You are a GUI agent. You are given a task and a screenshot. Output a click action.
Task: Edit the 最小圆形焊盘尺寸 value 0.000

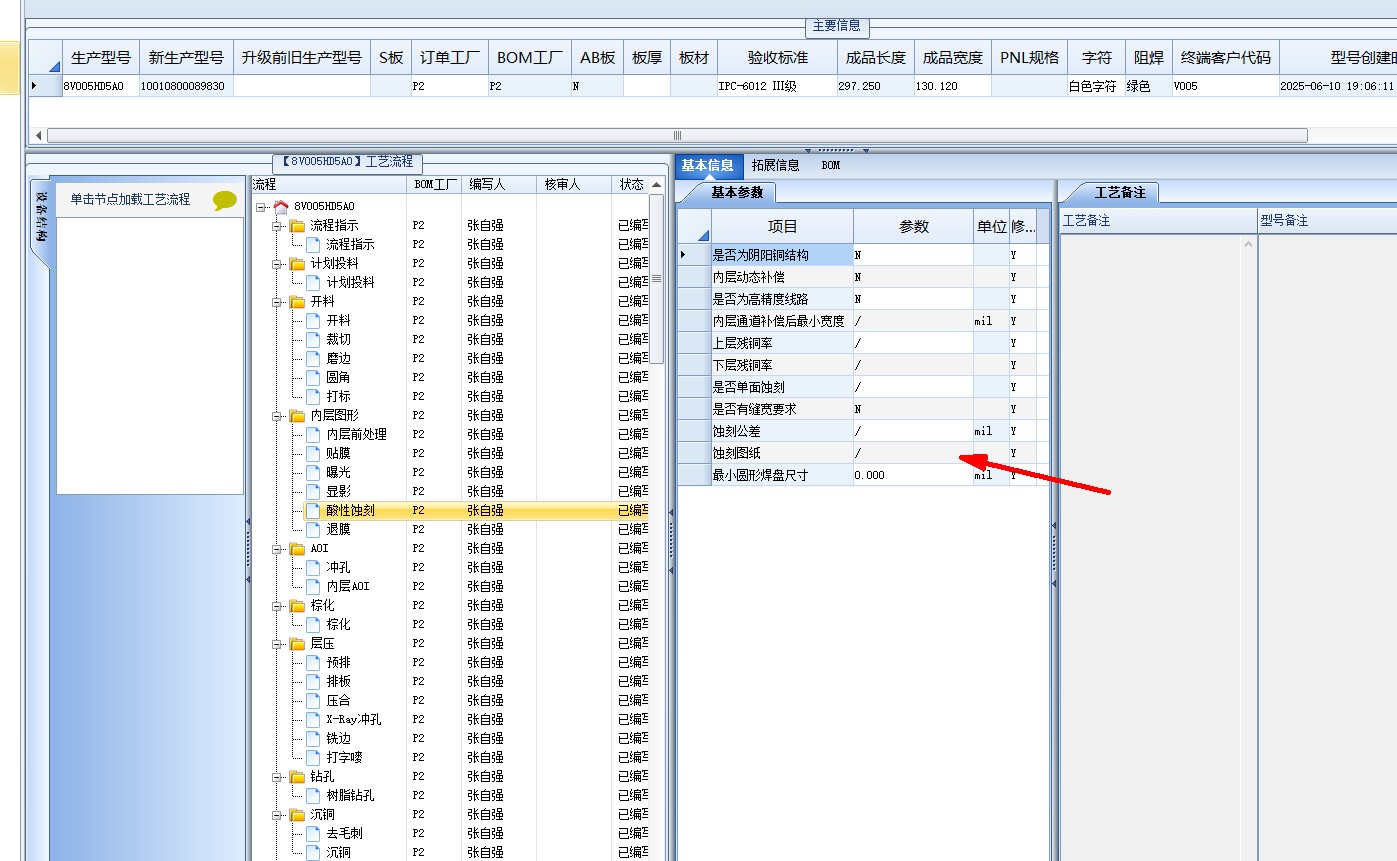[913, 475]
